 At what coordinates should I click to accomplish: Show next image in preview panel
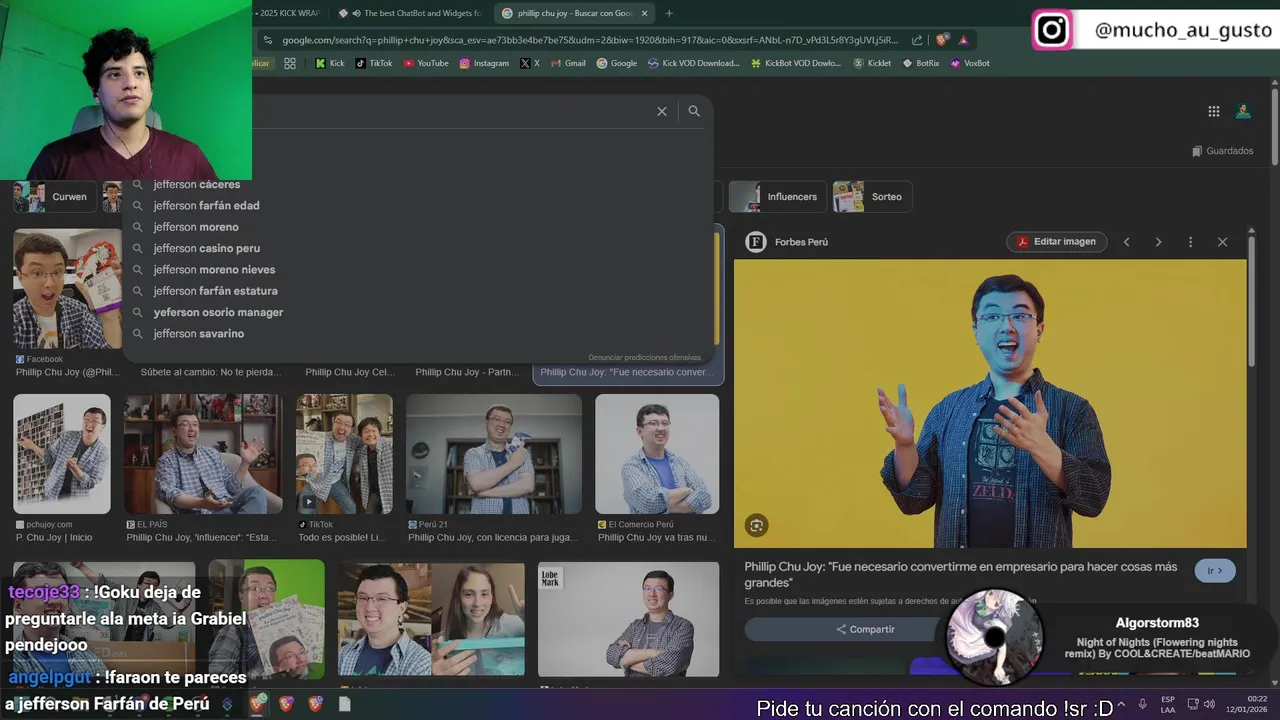1158,242
